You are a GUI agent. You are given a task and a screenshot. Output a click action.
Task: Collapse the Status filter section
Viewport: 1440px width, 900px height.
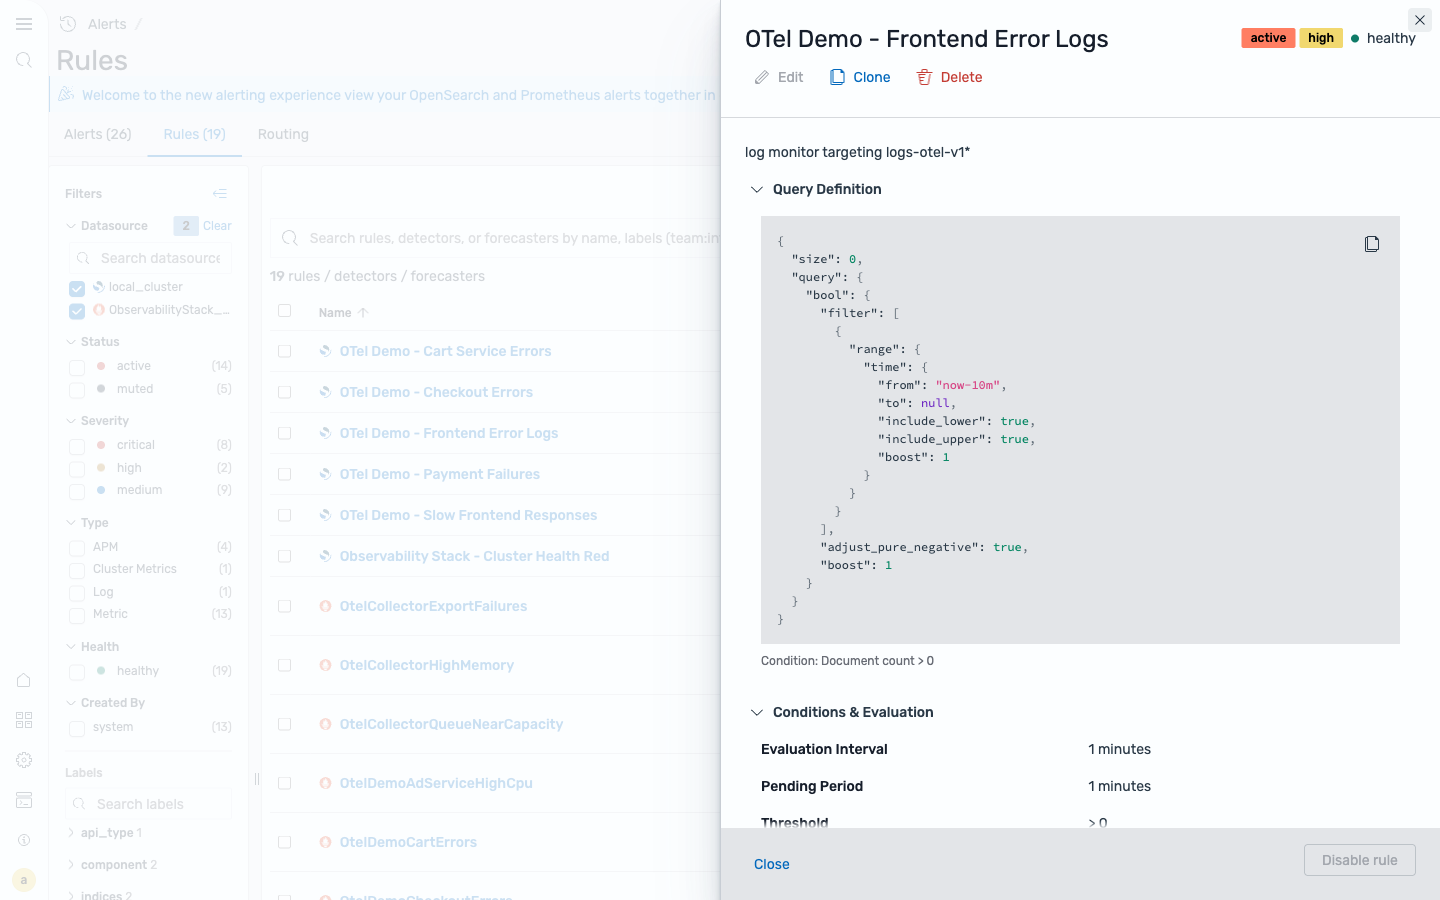tap(71, 342)
